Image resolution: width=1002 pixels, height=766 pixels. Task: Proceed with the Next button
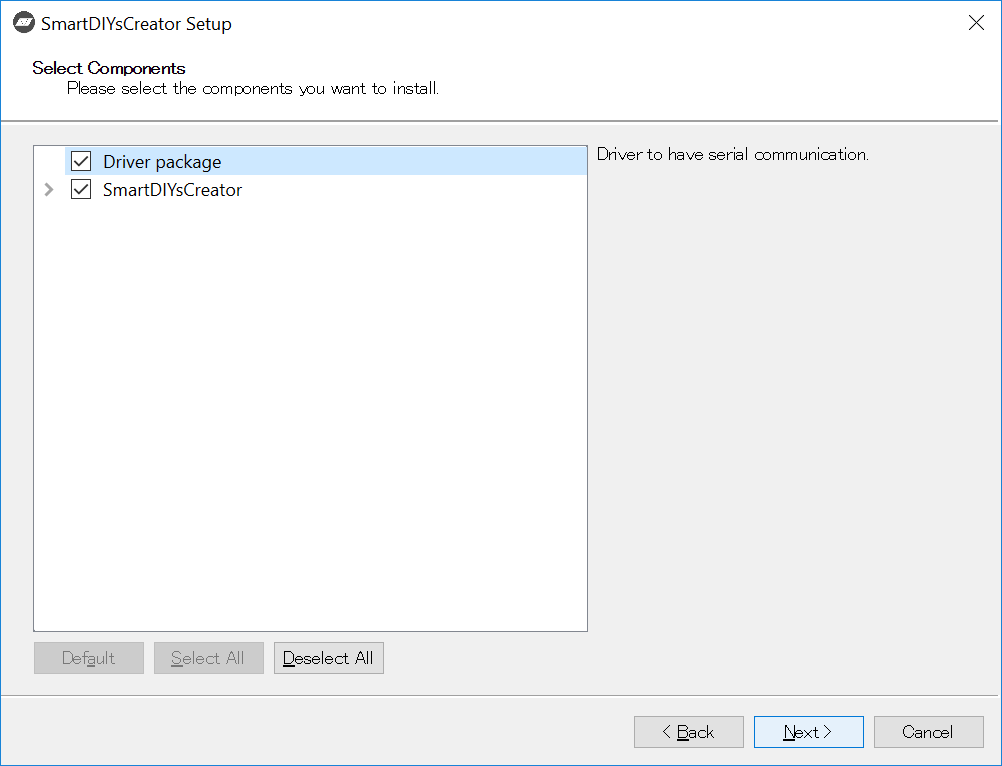808,732
